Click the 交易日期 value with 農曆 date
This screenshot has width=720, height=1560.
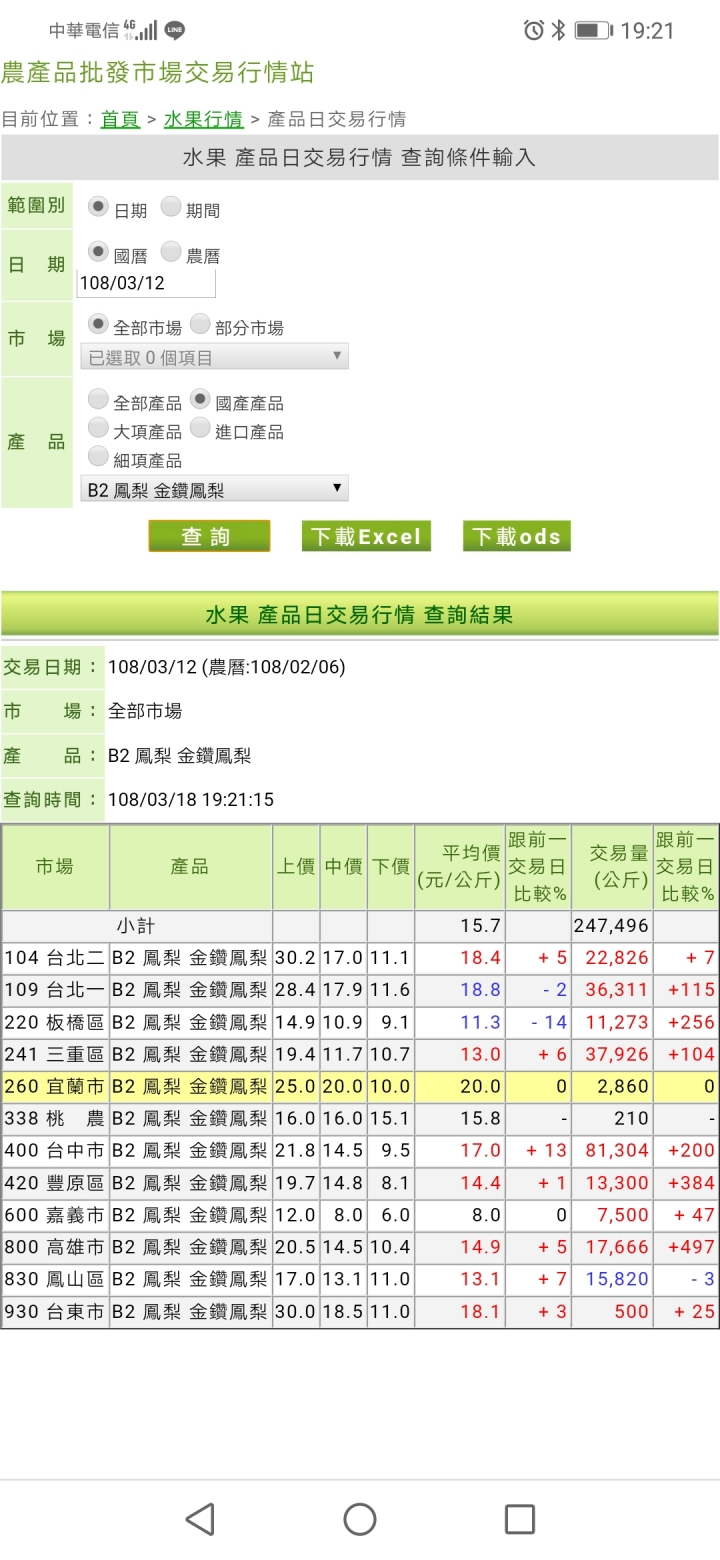point(226,667)
